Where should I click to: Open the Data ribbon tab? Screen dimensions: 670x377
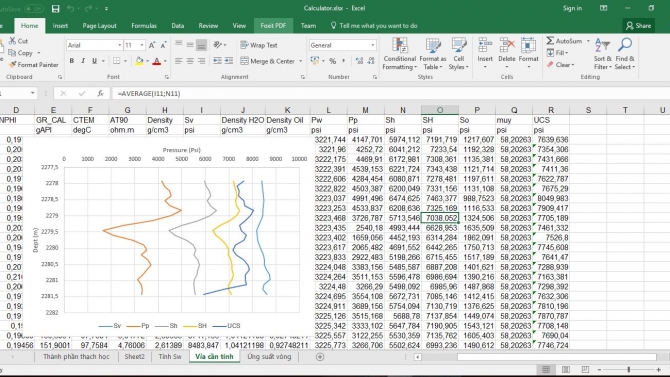click(178, 26)
